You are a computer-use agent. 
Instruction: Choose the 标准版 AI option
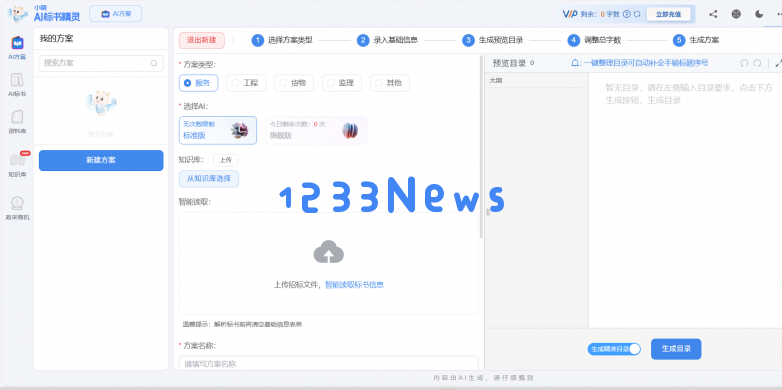pos(218,130)
